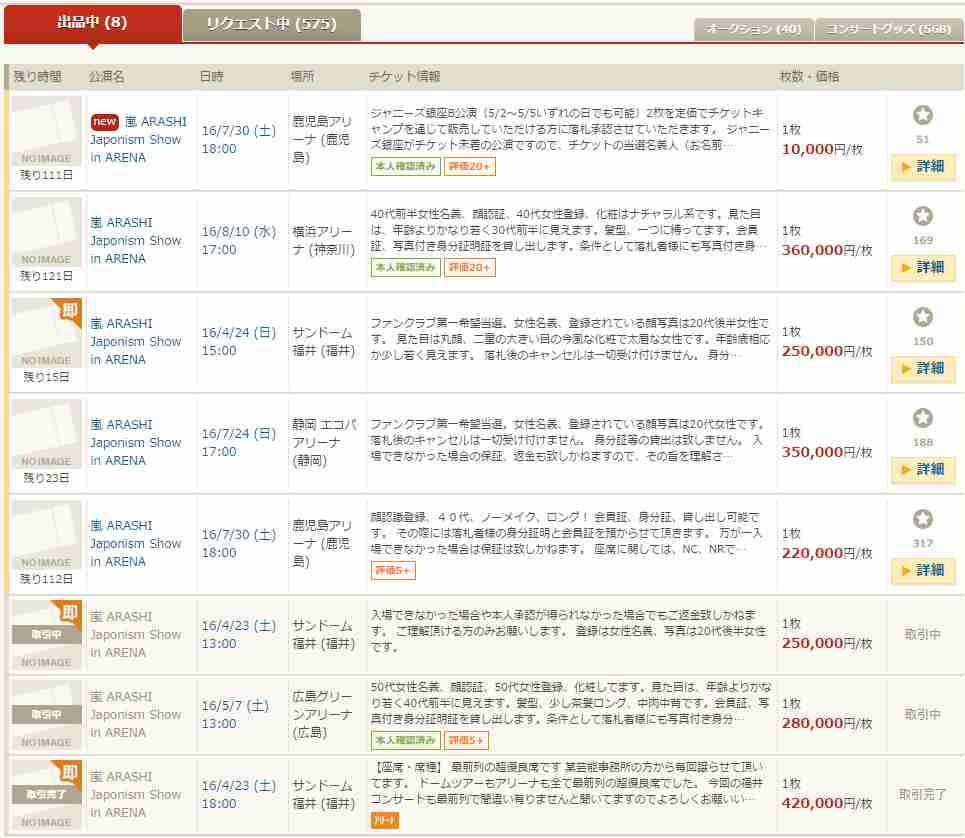Open 詳細 for the 220,000円 ticket
Image resolution: width=965 pixels, height=838 pixels.
click(923, 570)
